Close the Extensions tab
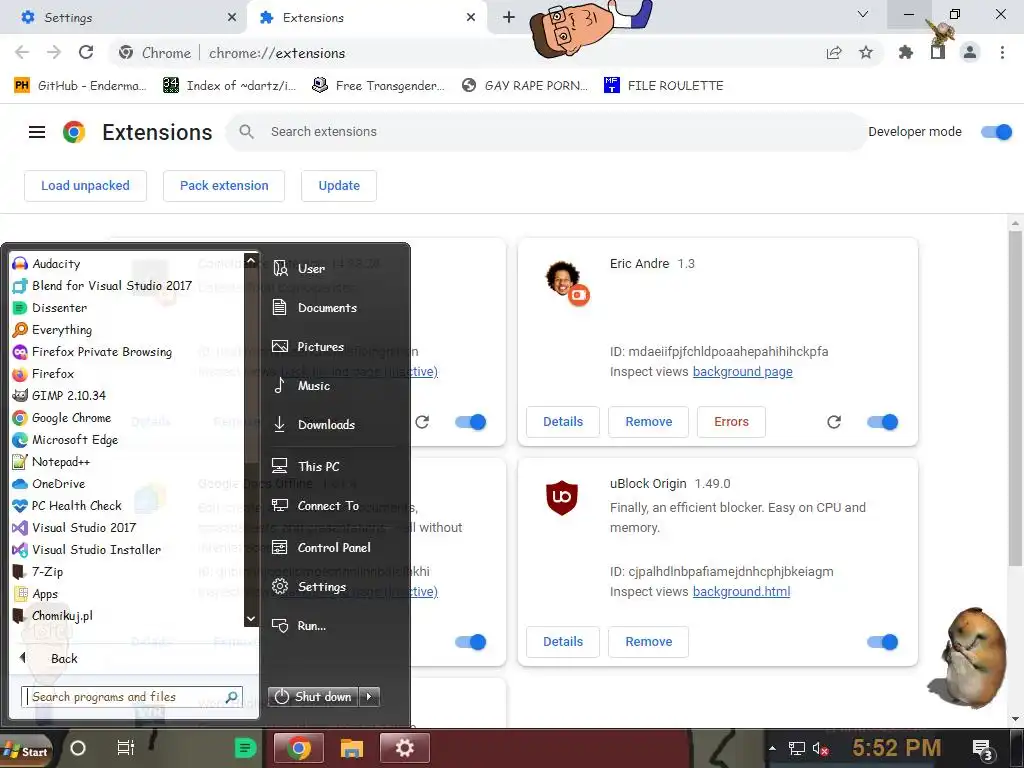Image resolution: width=1024 pixels, height=768 pixels. click(x=471, y=18)
